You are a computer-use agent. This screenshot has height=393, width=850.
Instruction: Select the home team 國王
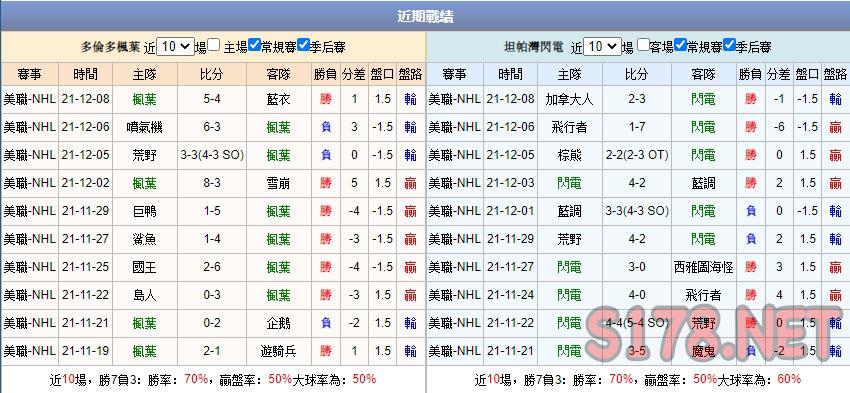145,267
